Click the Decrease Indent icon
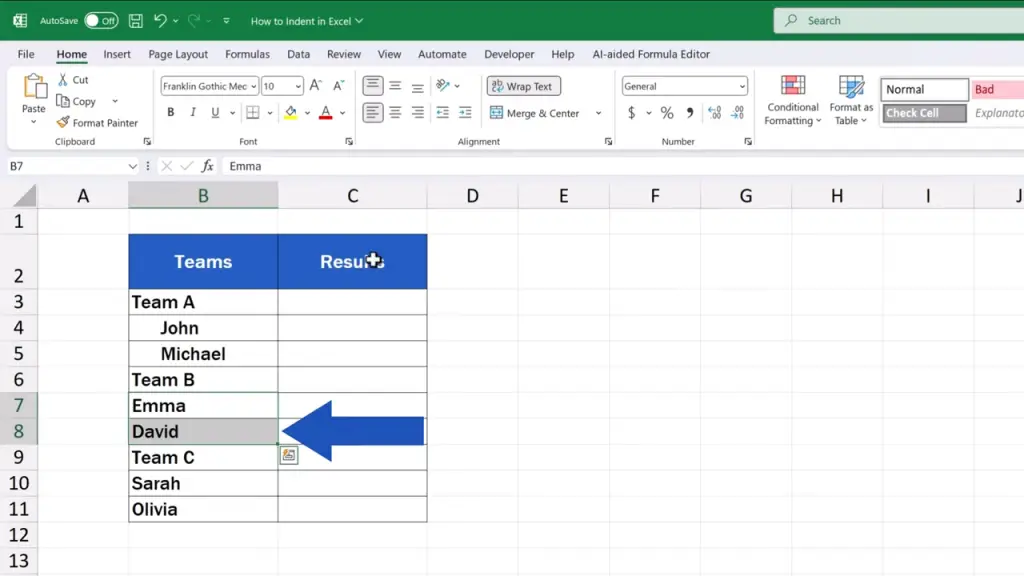 [443, 113]
